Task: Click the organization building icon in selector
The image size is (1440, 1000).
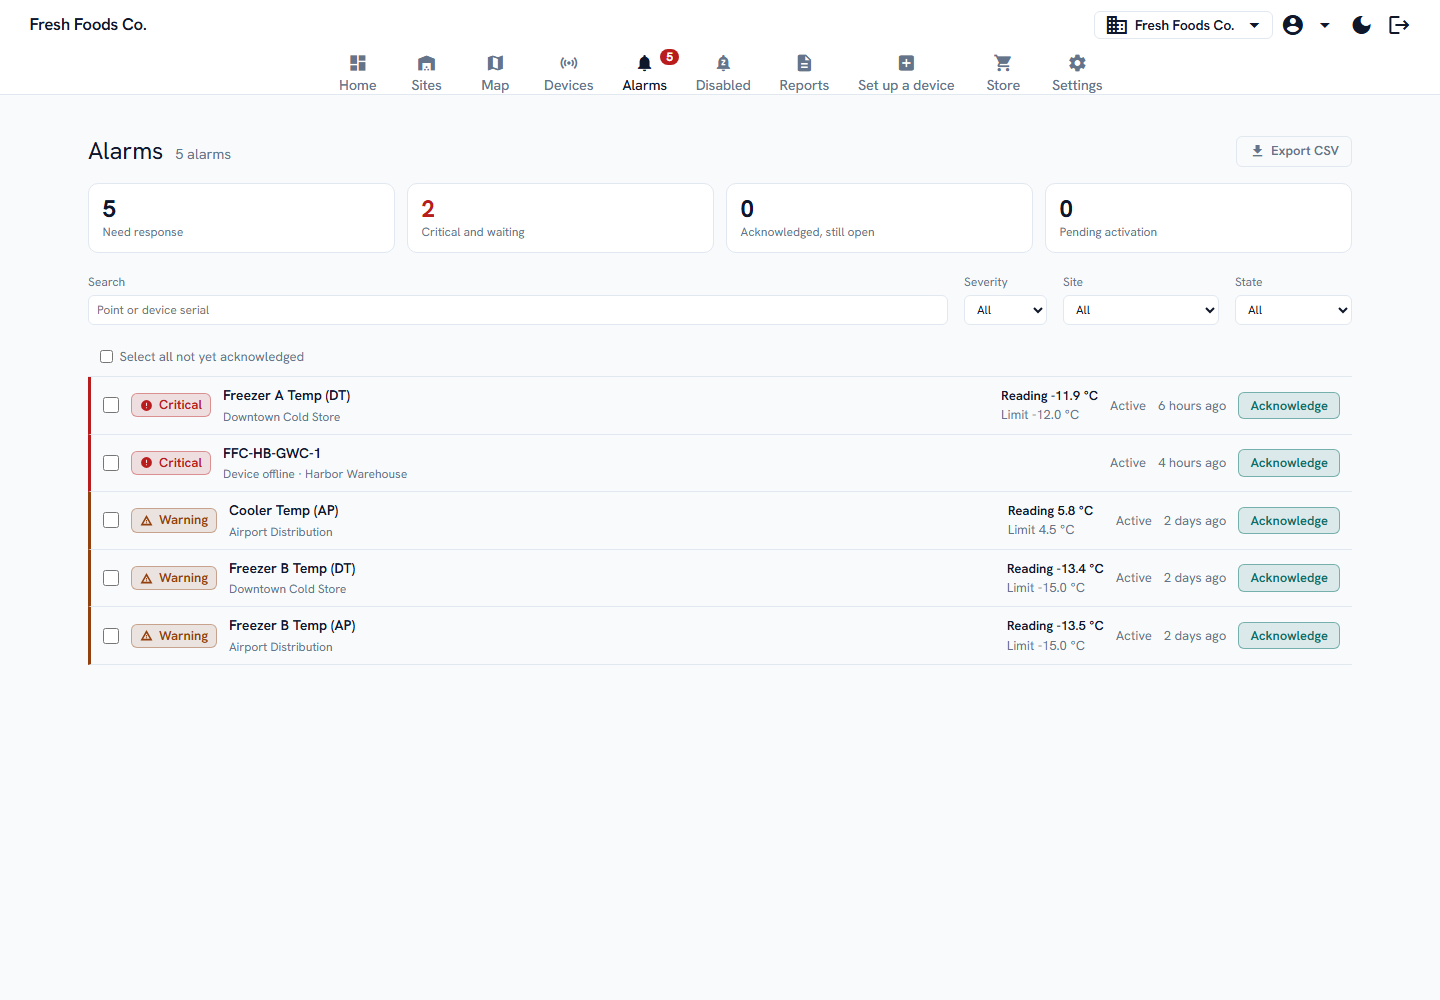Action: click(1117, 25)
